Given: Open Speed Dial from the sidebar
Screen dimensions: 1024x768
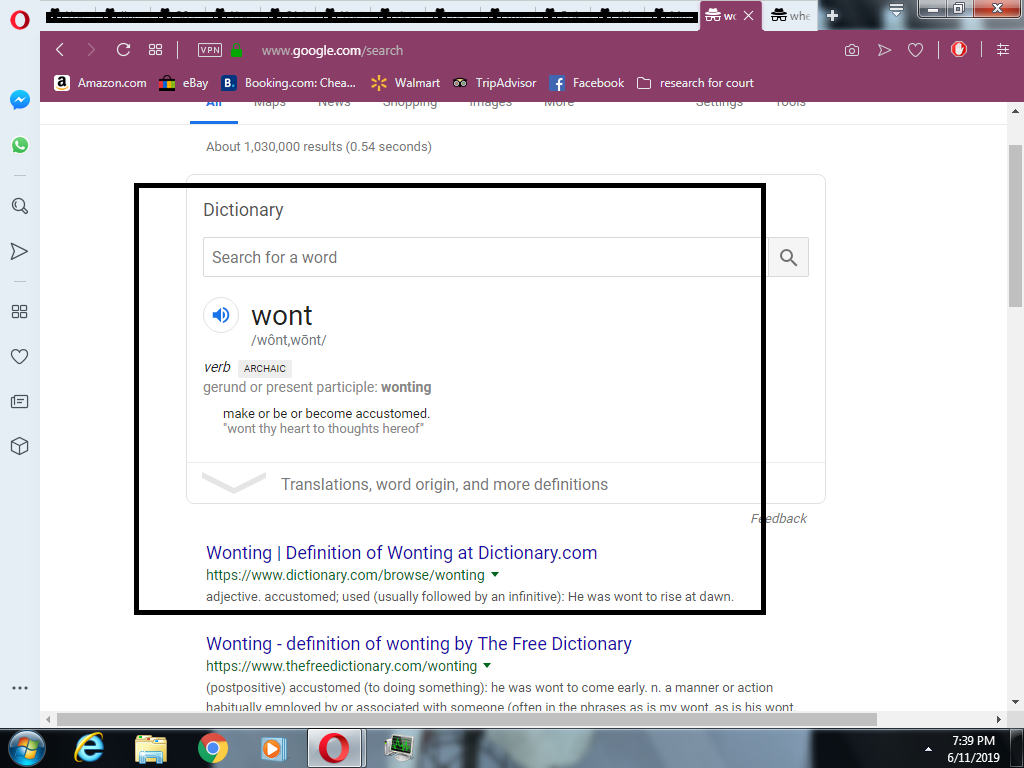Looking at the screenshot, I should click(20, 312).
